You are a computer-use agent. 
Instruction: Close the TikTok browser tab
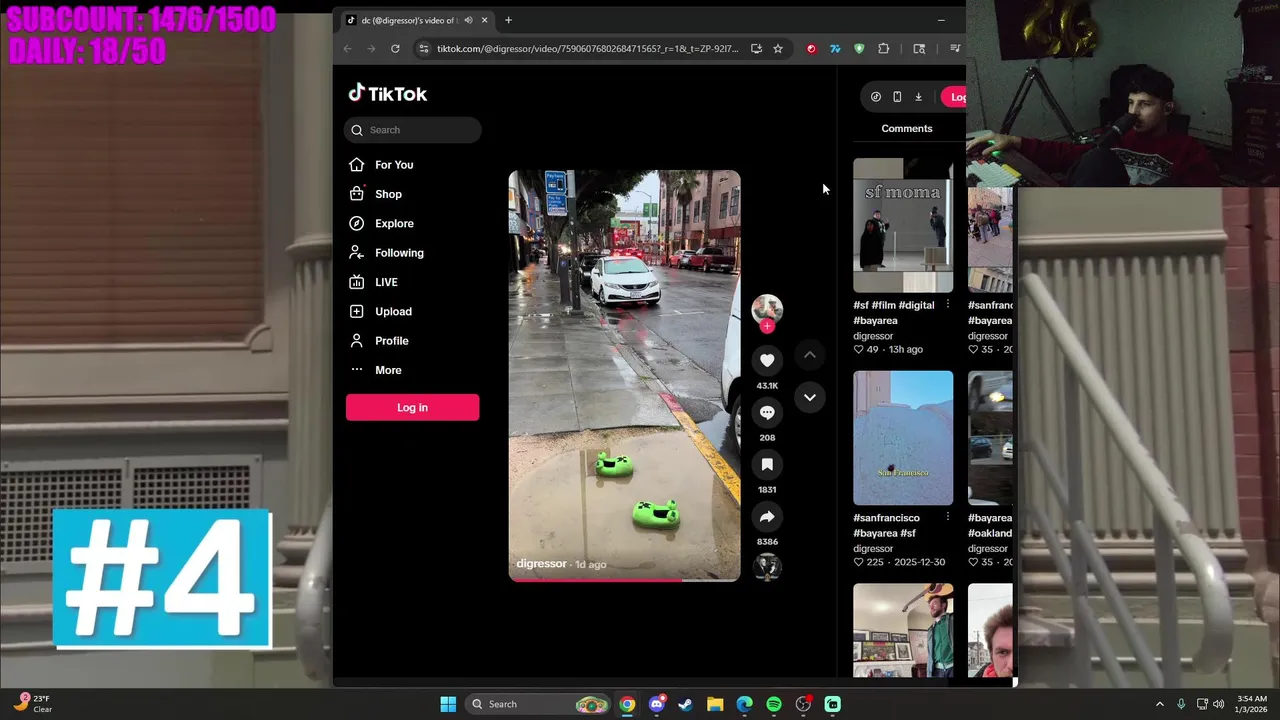(484, 20)
